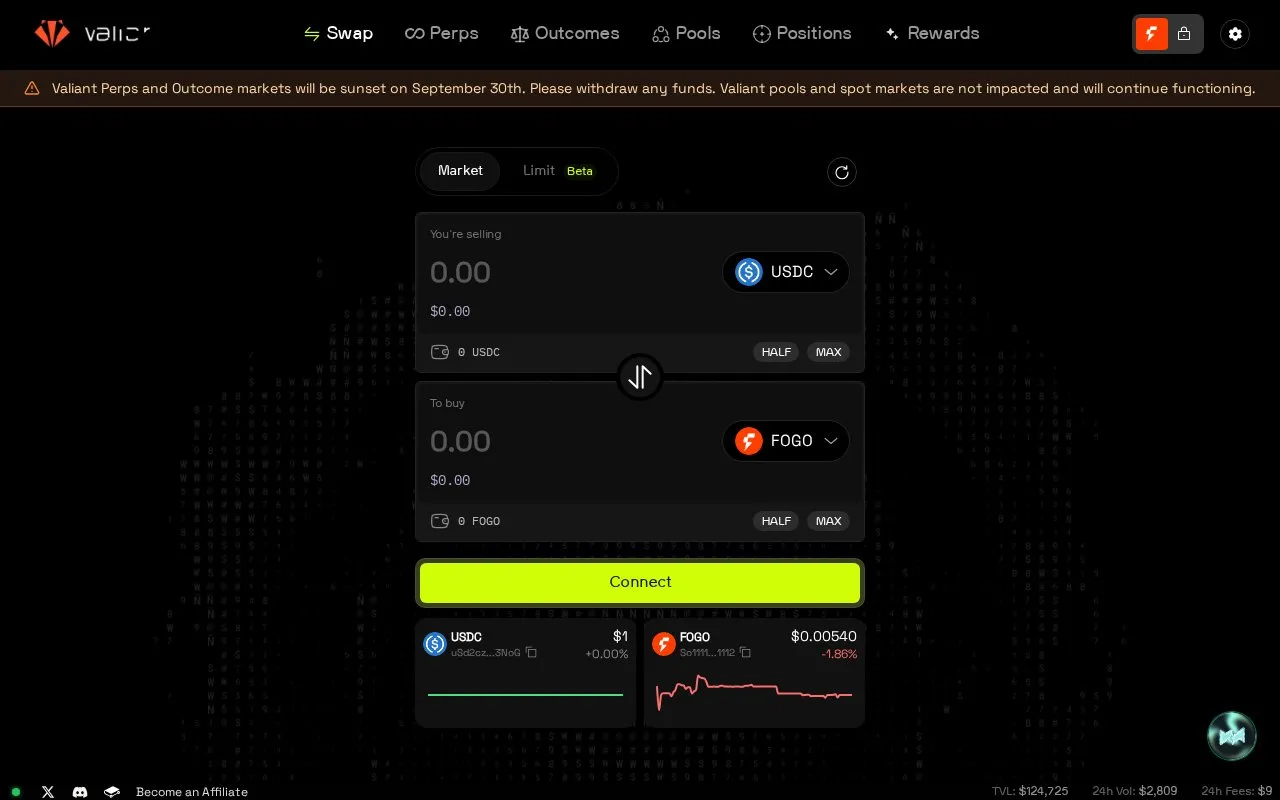Open the Outcomes page

pos(565,33)
